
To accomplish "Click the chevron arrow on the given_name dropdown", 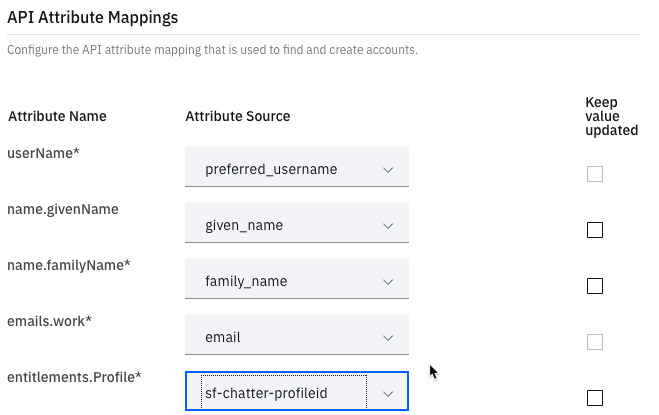I will tap(388, 226).
